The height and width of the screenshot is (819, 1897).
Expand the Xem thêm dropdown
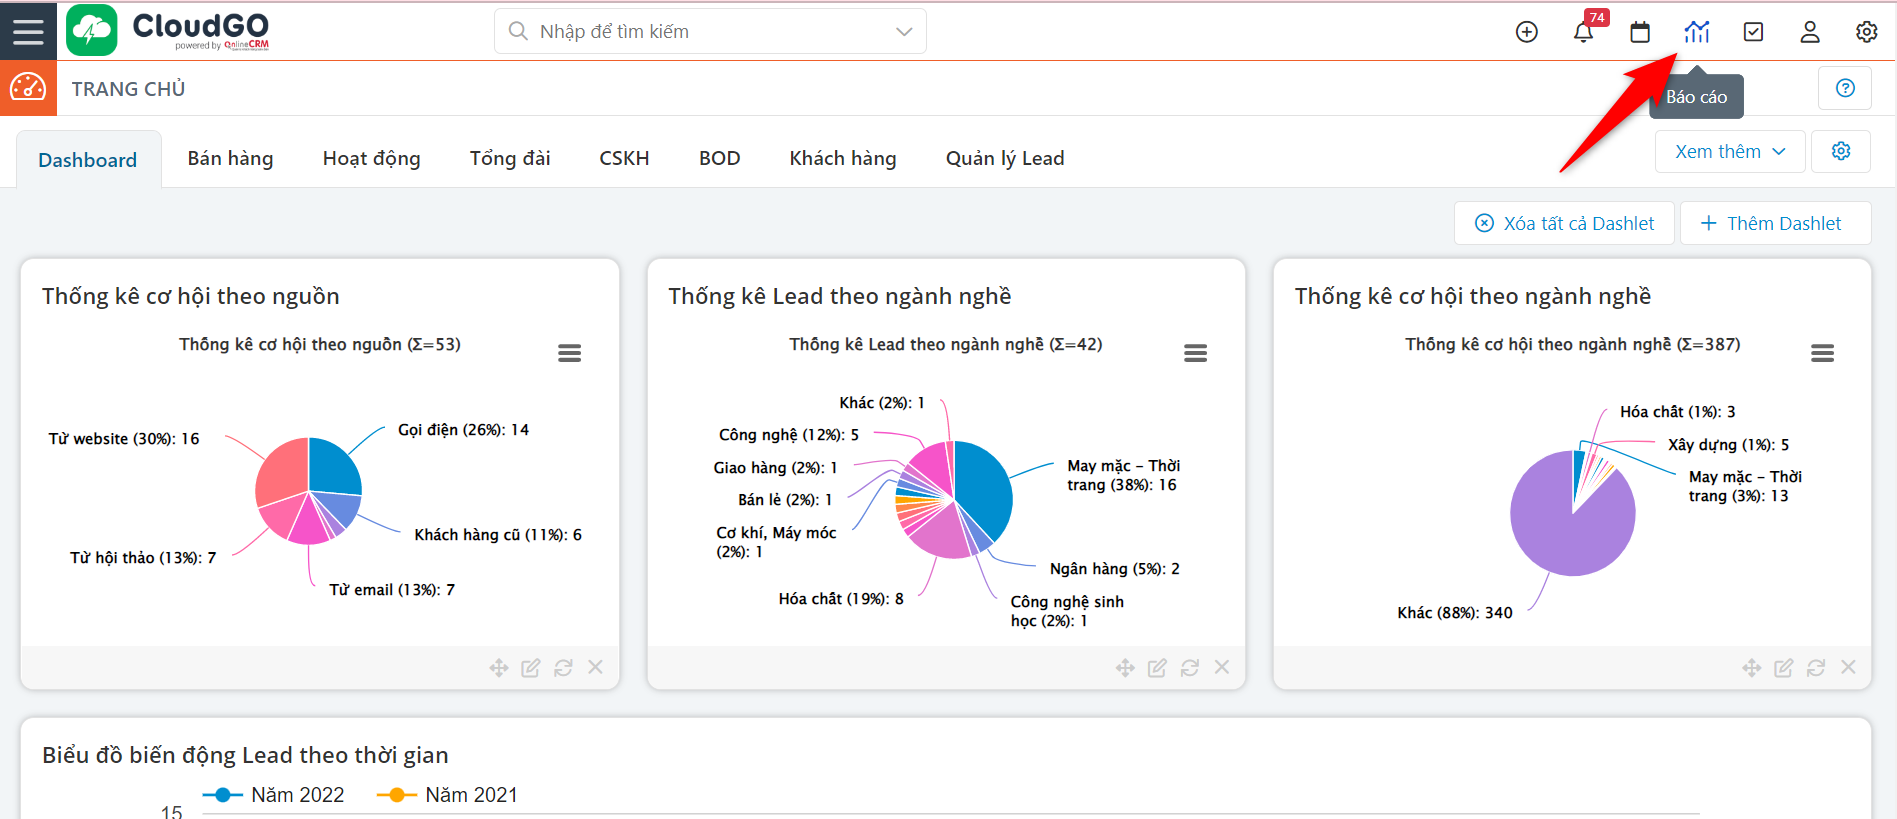[x=1729, y=152]
